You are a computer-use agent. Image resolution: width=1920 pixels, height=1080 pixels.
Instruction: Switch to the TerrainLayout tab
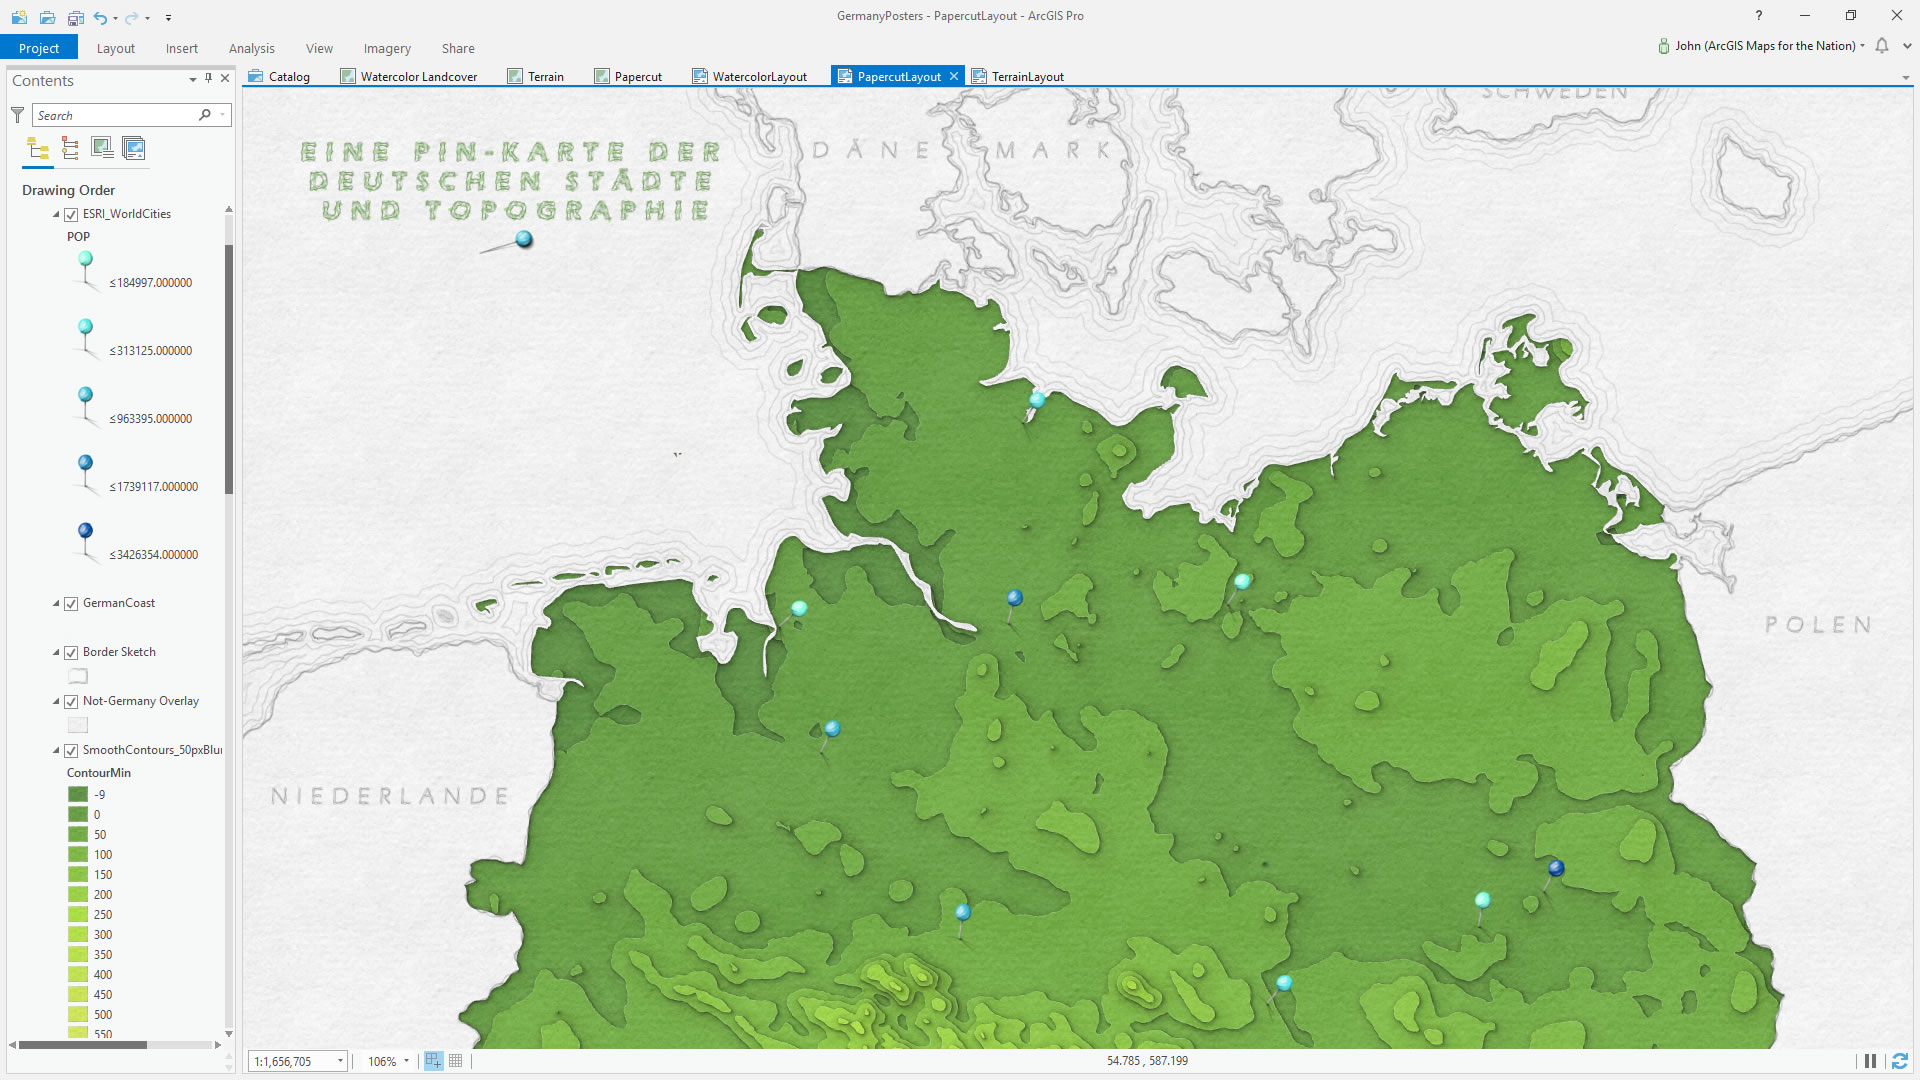pos(1027,76)
